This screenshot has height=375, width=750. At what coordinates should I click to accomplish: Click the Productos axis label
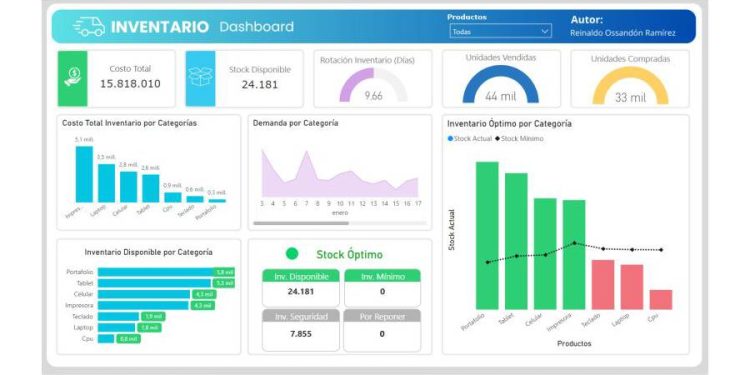(574, 343)
